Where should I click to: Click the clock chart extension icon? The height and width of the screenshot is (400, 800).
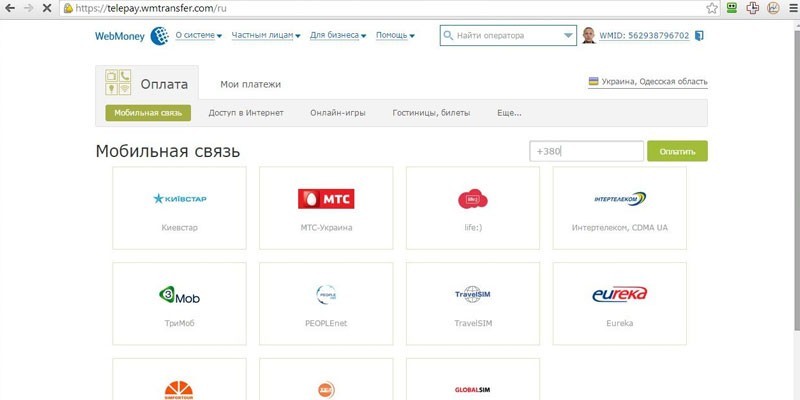point(774,8)
